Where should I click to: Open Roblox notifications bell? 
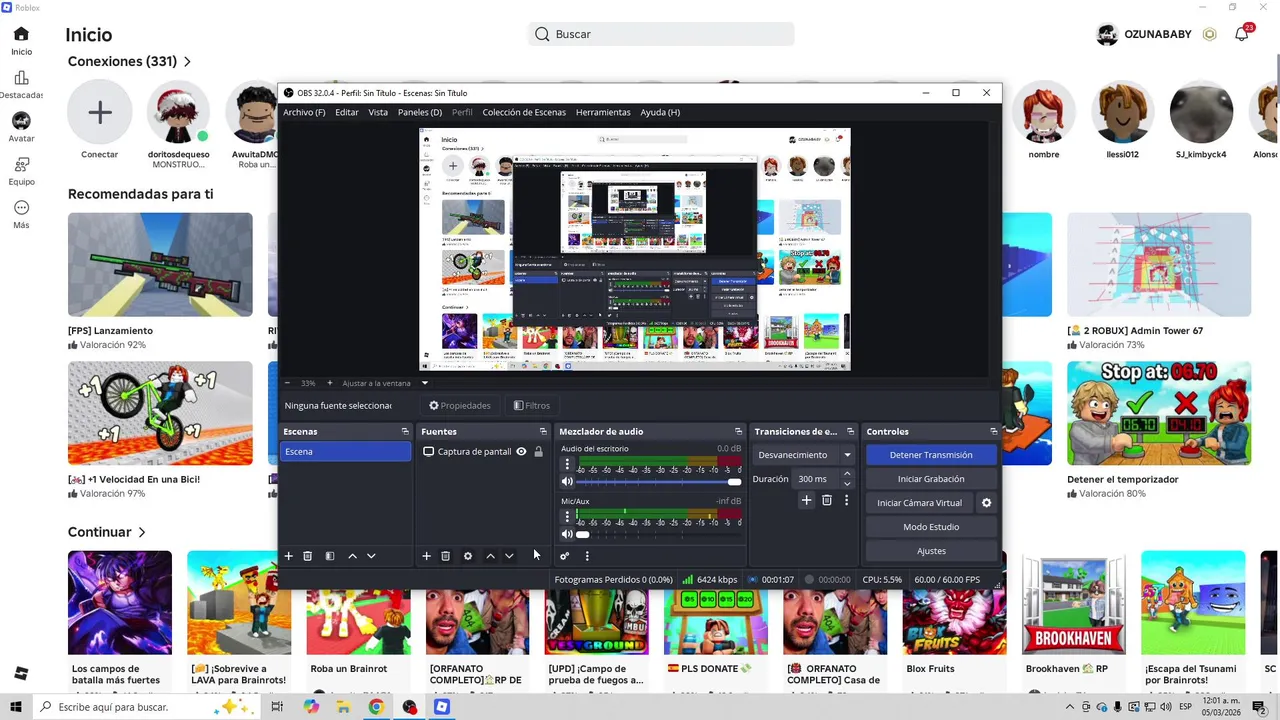pyautogui.click(x=1242, y=34)
